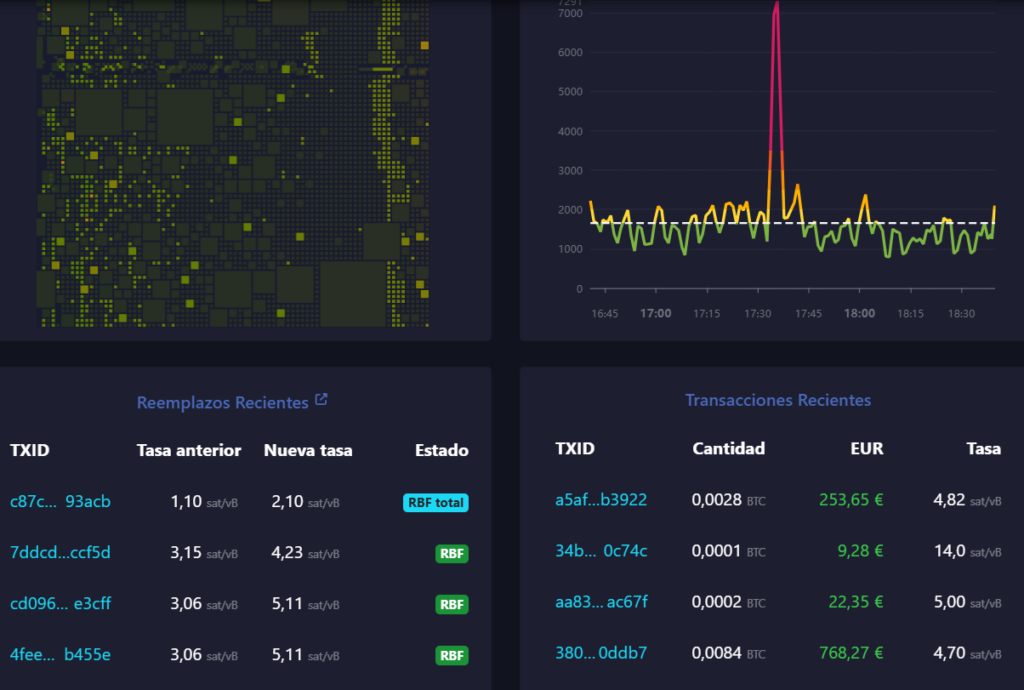This screenshot has width=1024, height=690.
Task: Click the green RBF badge for 7ddcd...ccf5d
Action: pos(452,554)
